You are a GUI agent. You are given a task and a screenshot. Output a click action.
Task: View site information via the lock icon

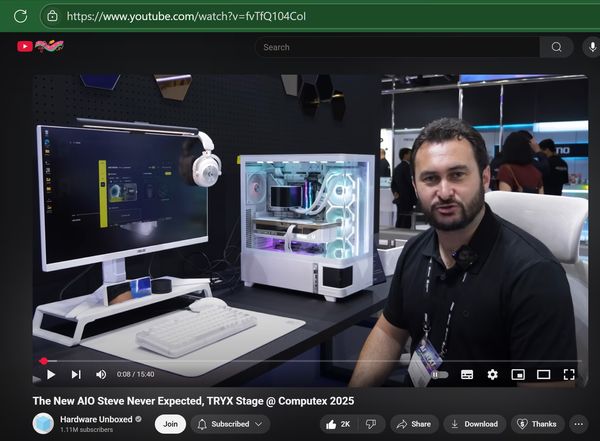coord(52,16)
